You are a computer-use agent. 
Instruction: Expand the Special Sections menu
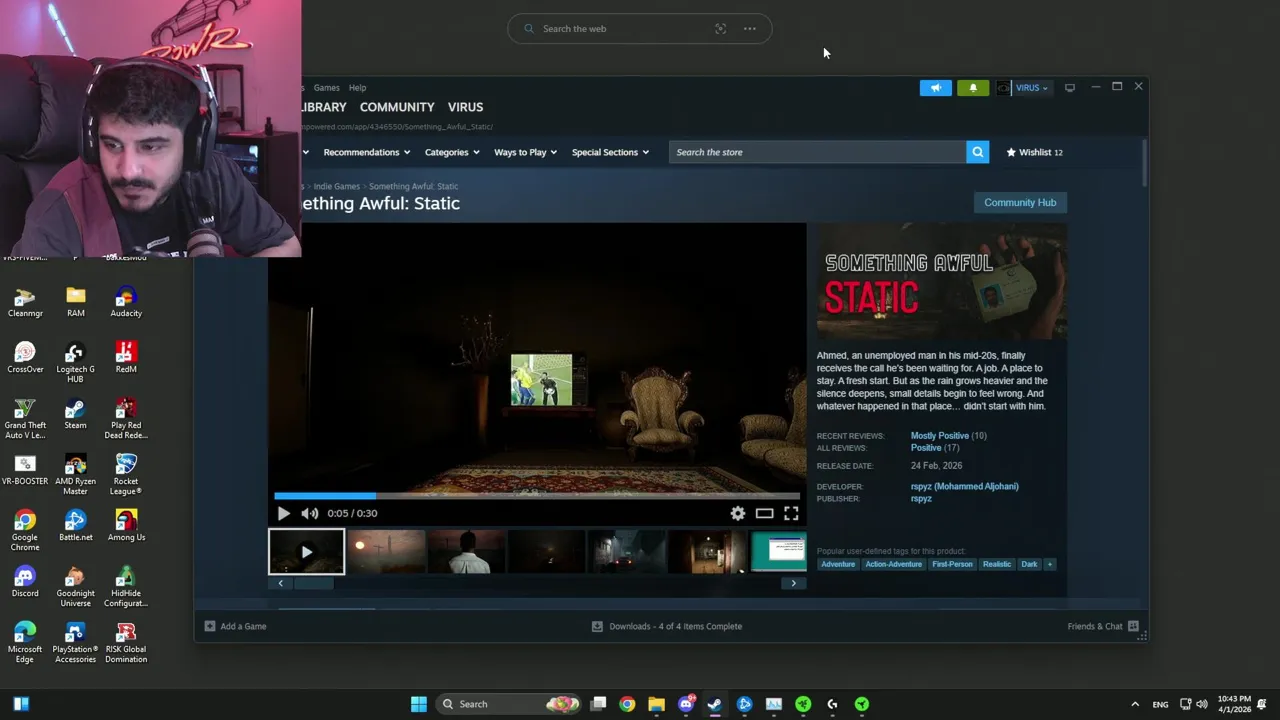click(610, 152)
